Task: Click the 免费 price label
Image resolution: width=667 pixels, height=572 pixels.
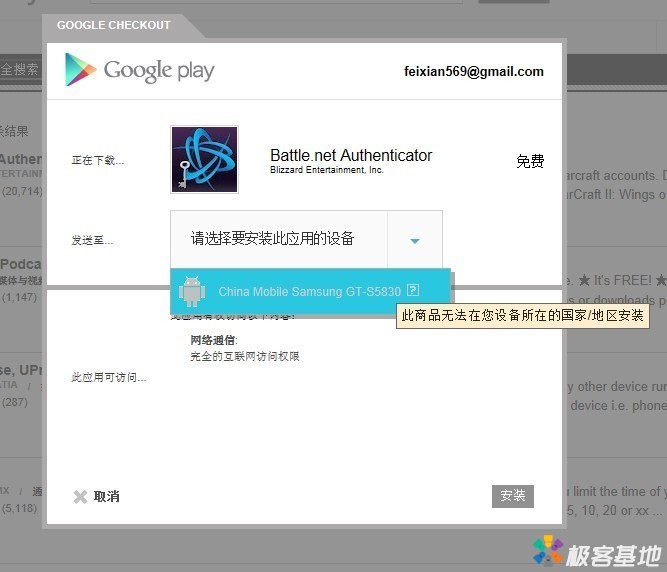Action: (x=529, y=161)
